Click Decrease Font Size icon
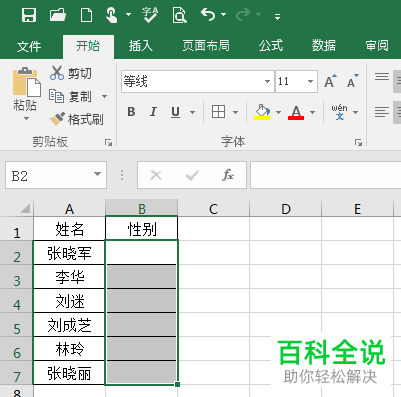Image resolution: width=401 pixels, height=397 pixels. click(352, 81)
